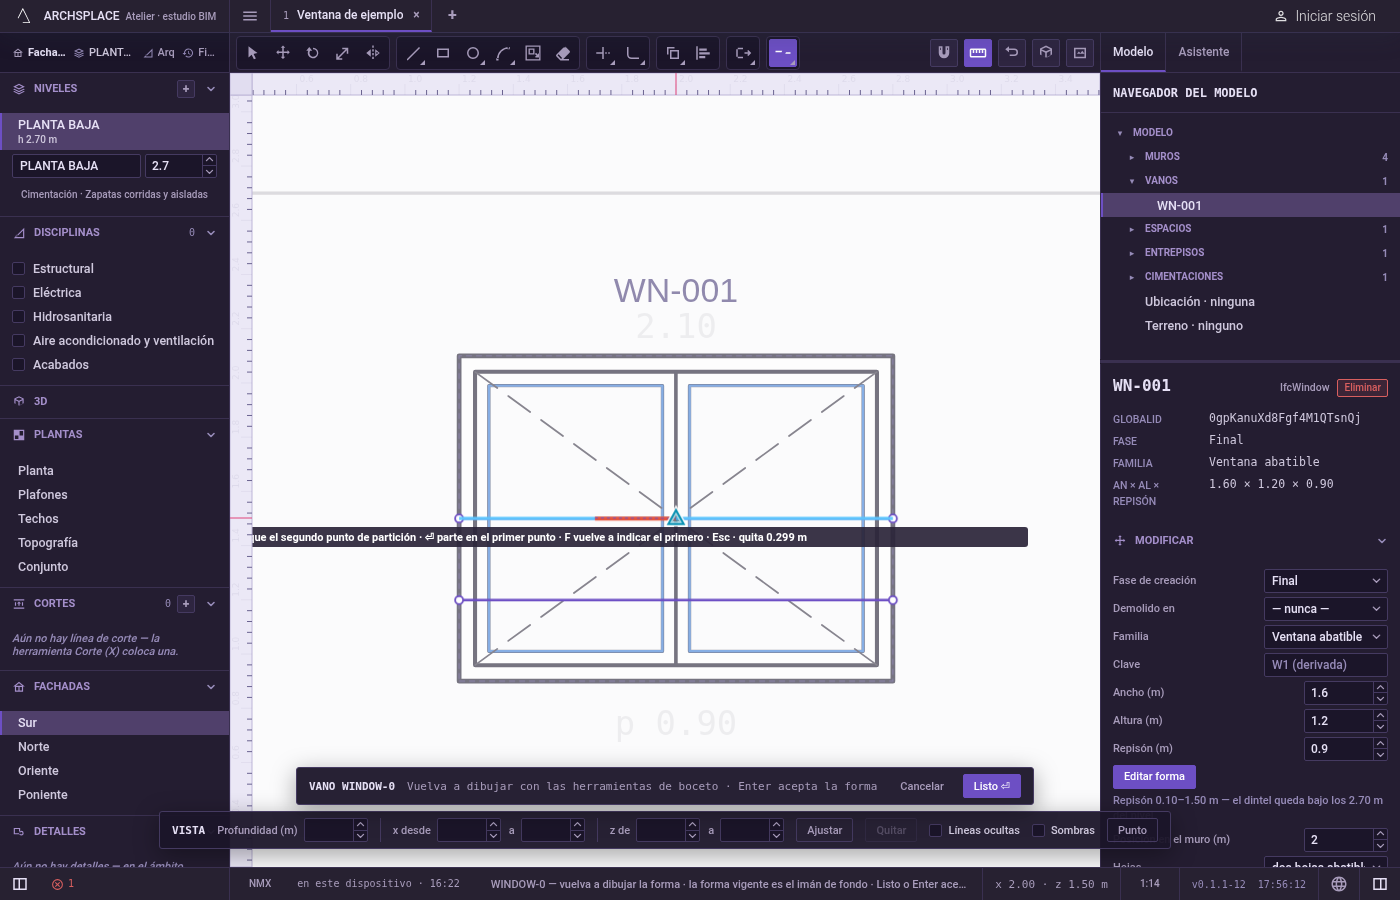The height and width of the screenshot is (900, 1400).
Task: Activate the move tool
Action: point(283,53)
